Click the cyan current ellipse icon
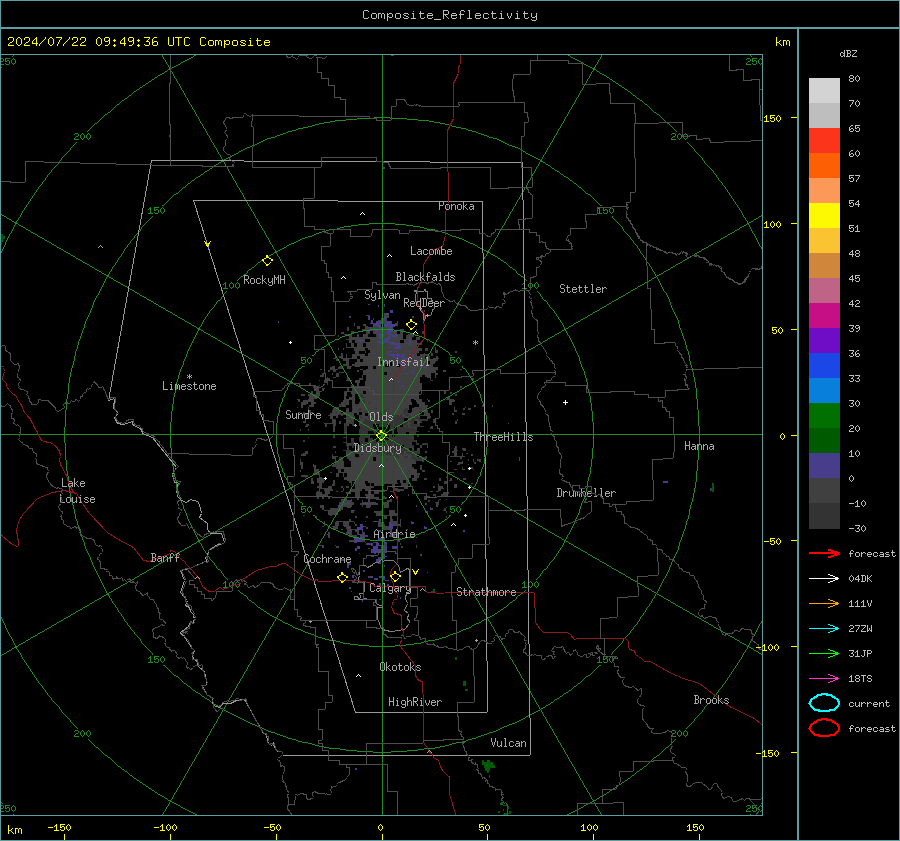 824,703
